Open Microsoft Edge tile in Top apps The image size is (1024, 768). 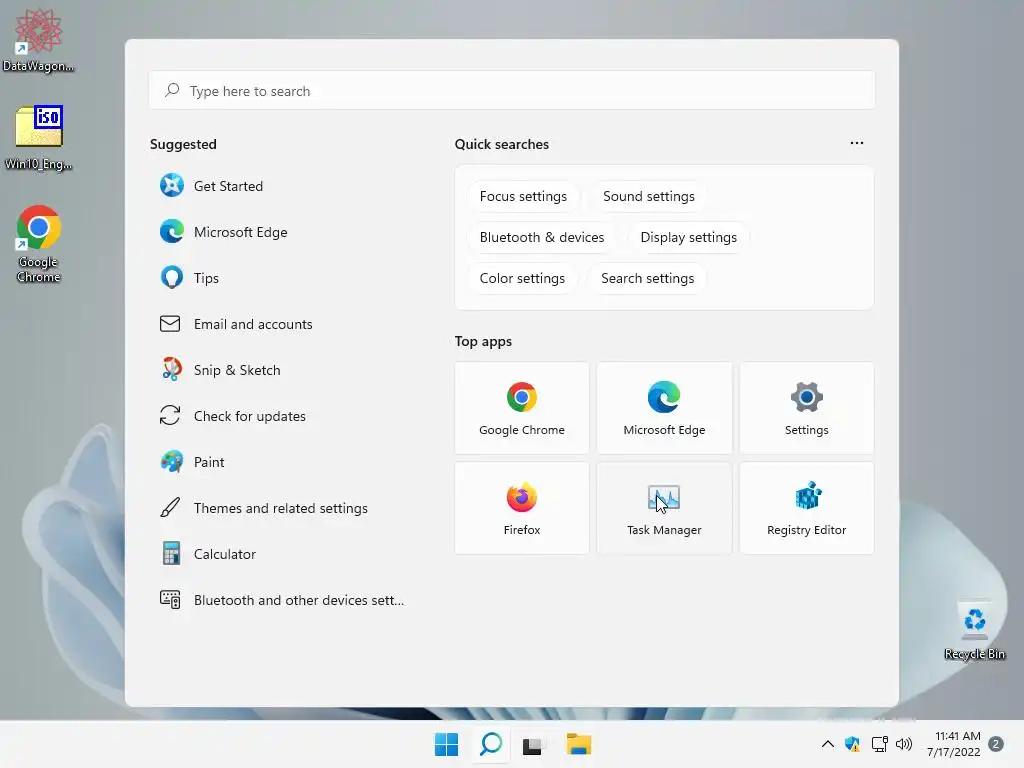pyautogui.click(x=664, y=408)
